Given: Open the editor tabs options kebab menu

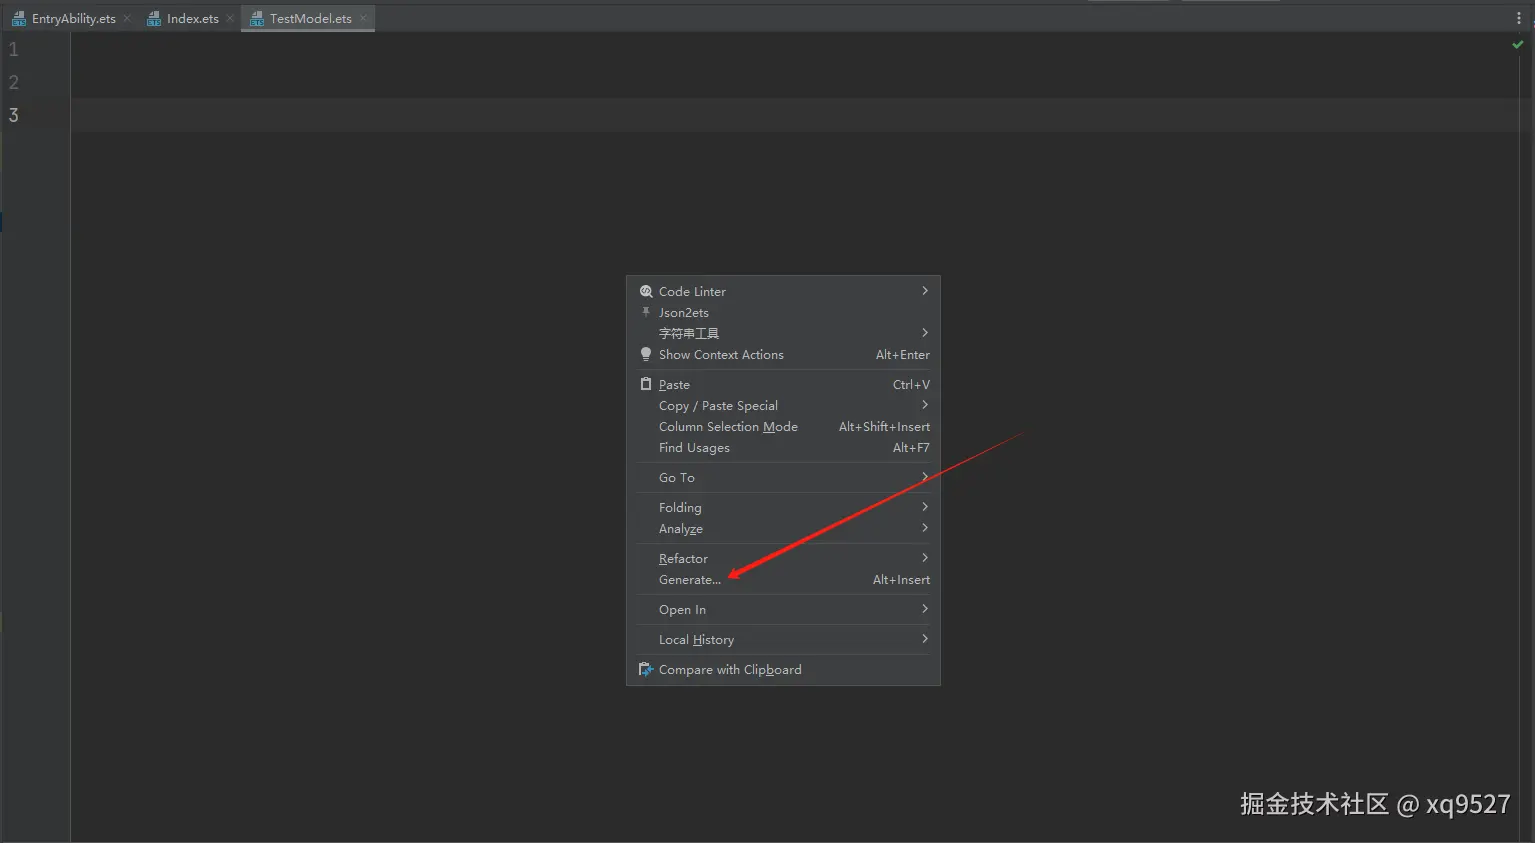Looking at the screenshot, I should [1518, 18].
